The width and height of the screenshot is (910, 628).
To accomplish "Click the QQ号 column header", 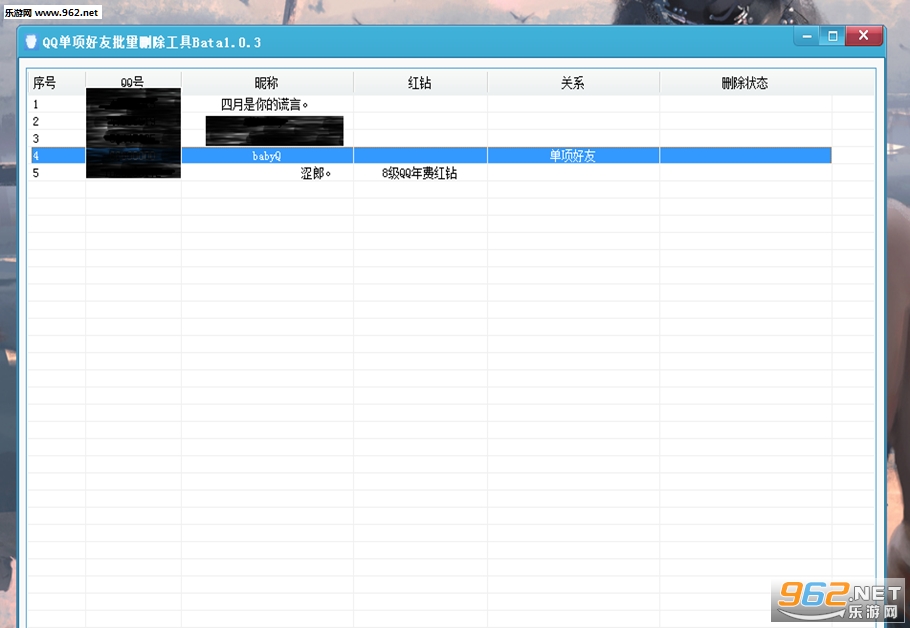I will pos(133,82).
